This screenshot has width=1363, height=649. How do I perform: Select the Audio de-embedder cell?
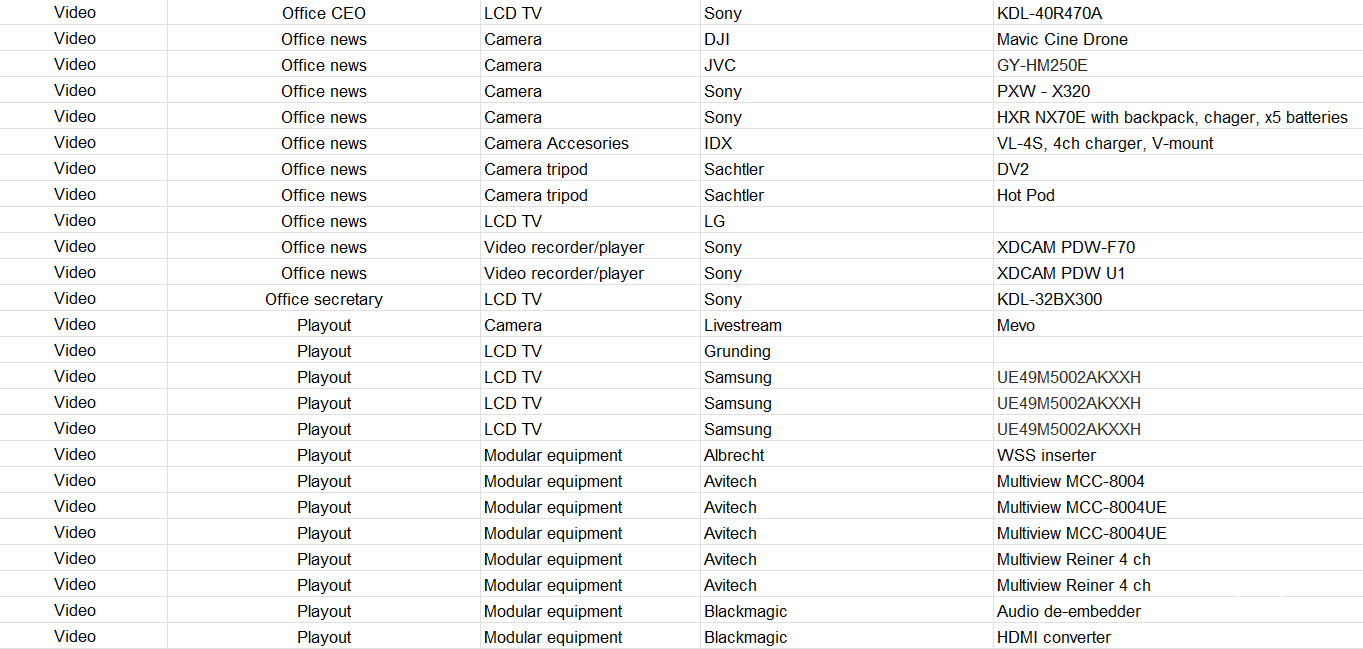pos(1068,611)
